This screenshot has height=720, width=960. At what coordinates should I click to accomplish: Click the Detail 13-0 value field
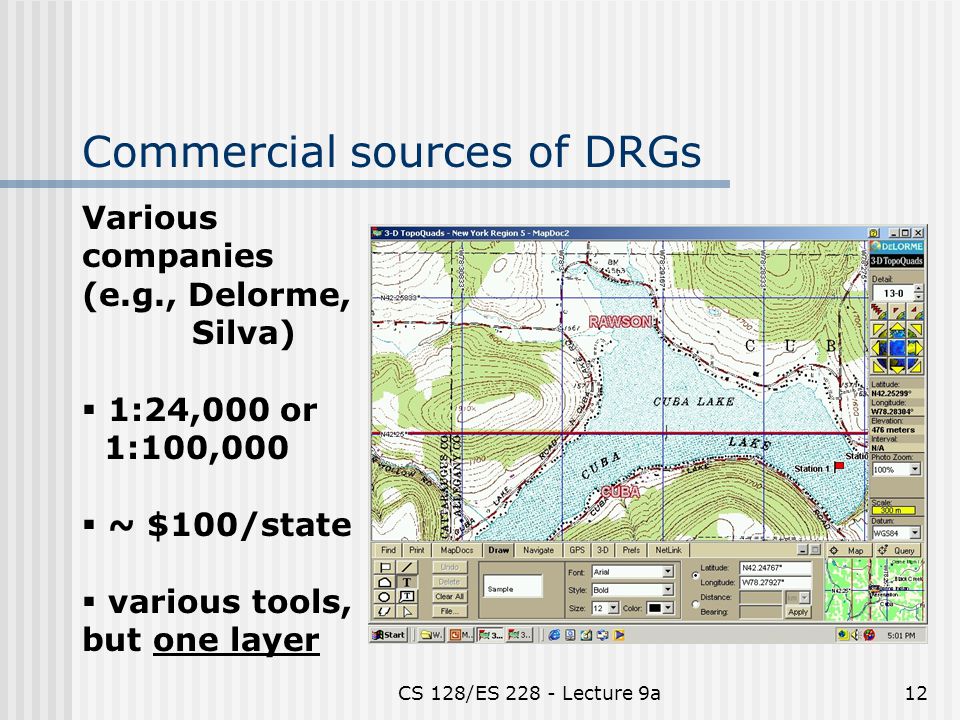[x=893, y=293]
